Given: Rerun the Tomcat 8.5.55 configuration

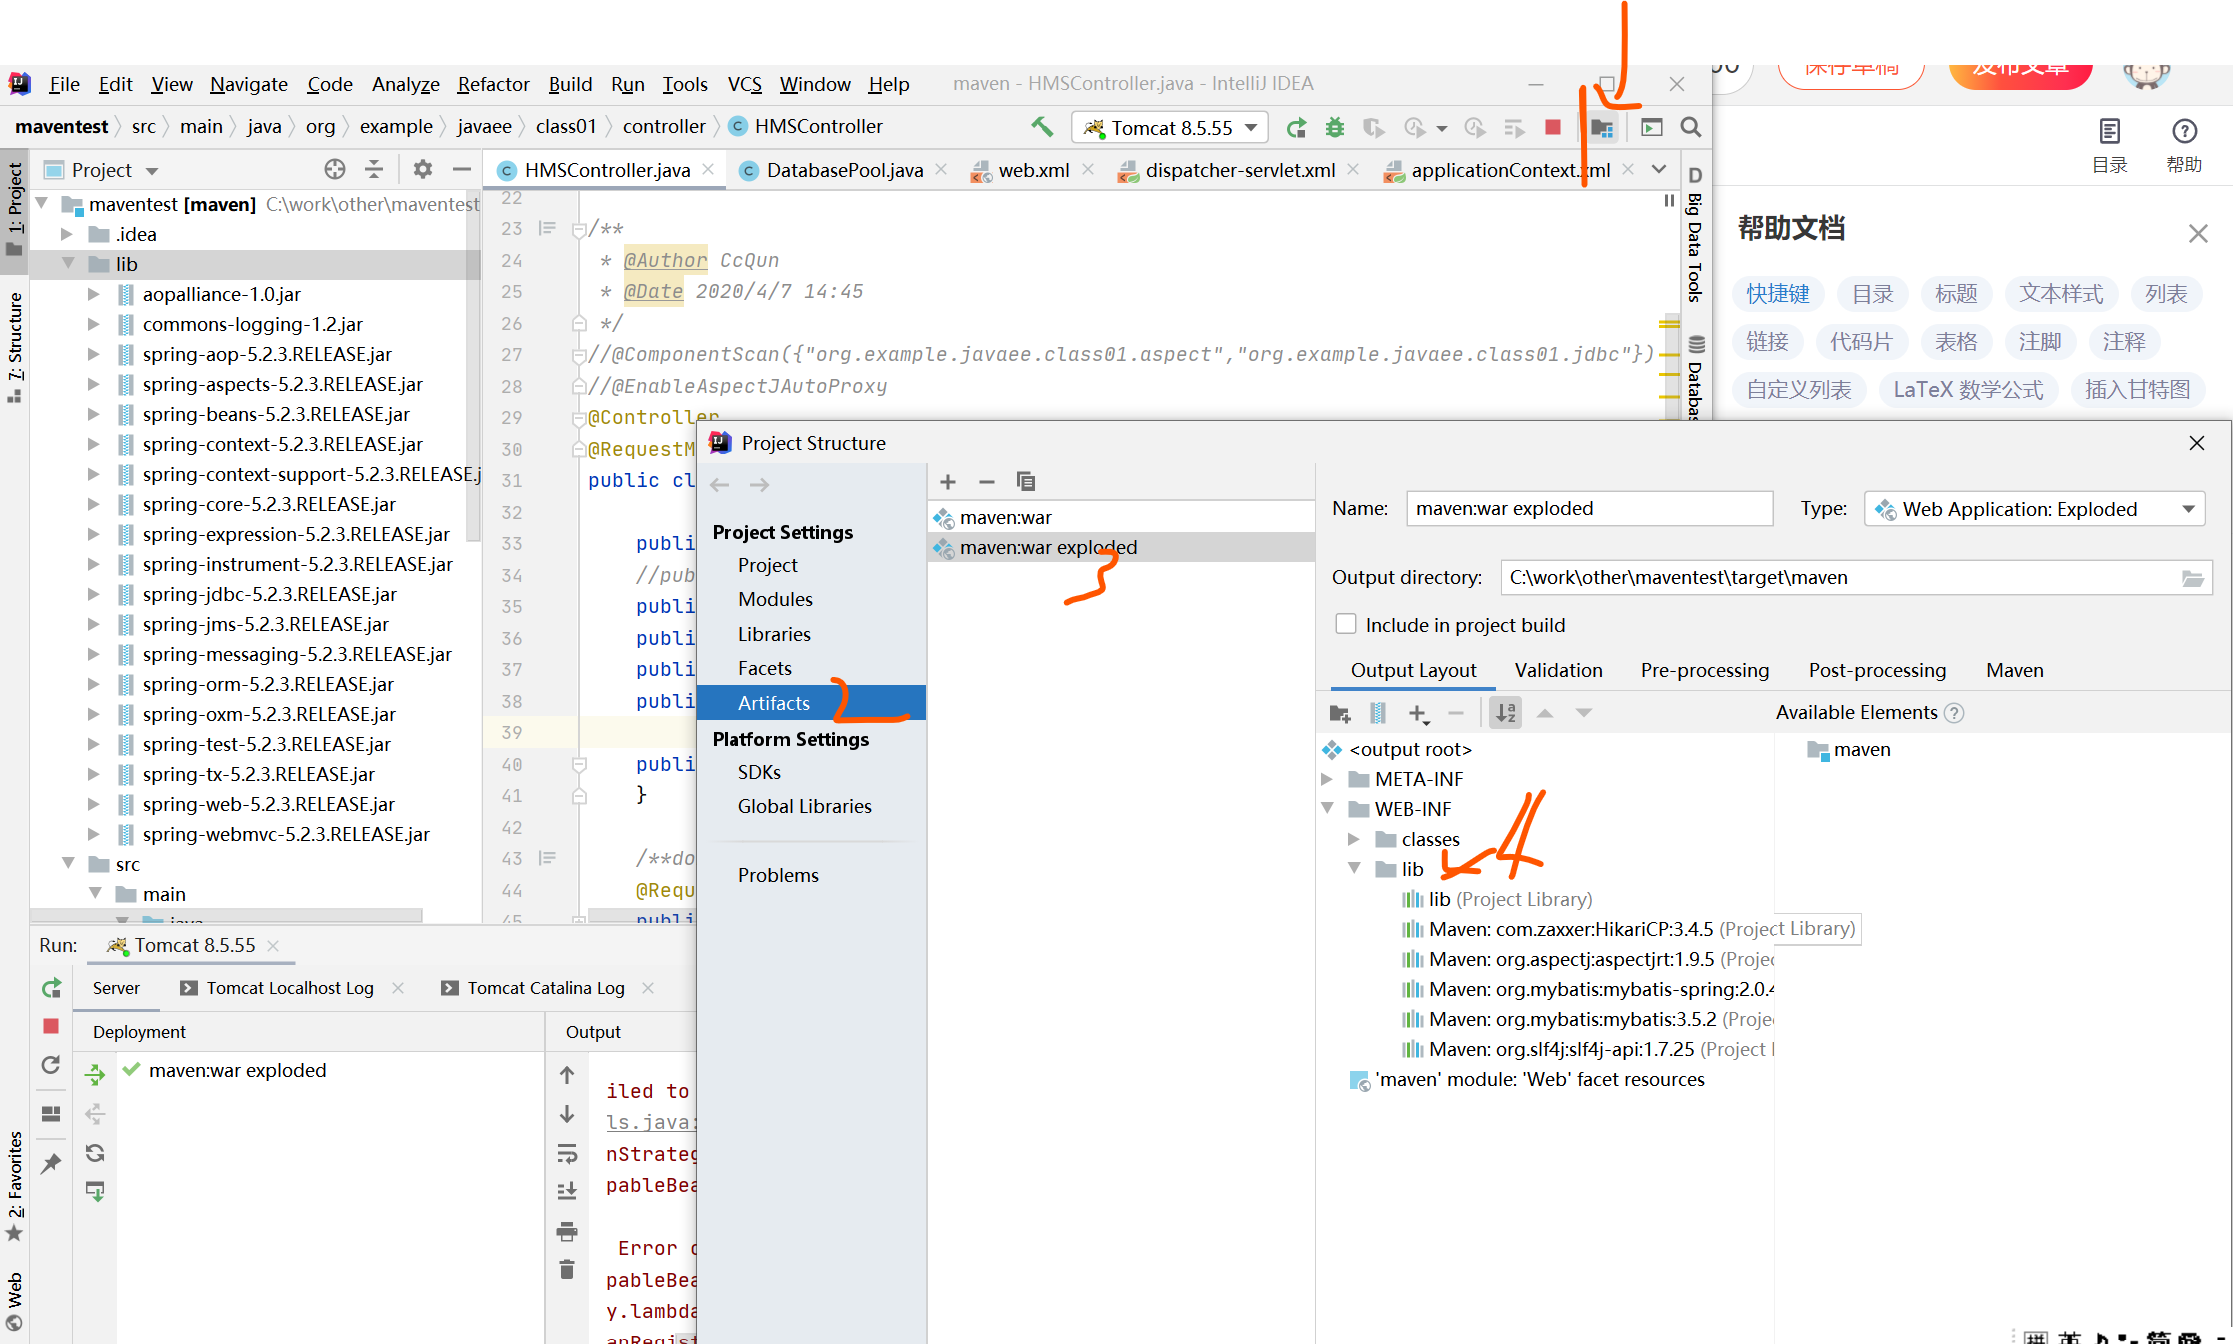Looking at the screenshot, I should (1296, 127).
